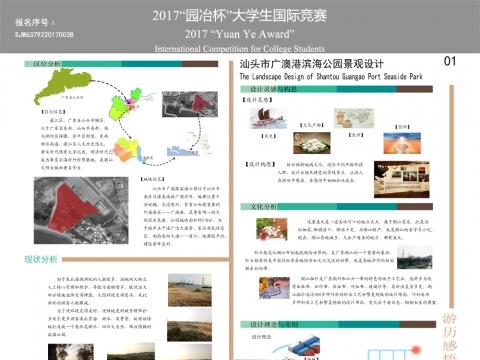This screenshot has height=360, width=480.
Task: Click the sunset hands image
Action: click(x=402, y=143)
